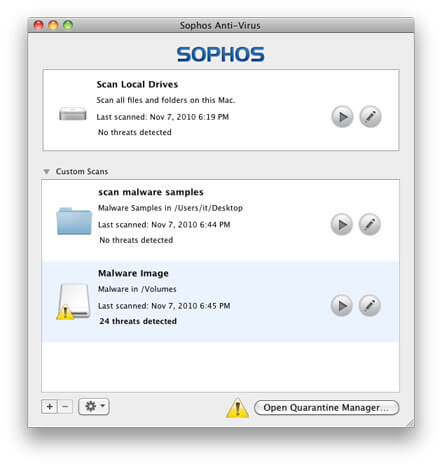Click 'Last scanned: Nov 7, 2010 6:45 PM'
The width and height of the screenshot is (442, 466).
(x=164, y=306)
